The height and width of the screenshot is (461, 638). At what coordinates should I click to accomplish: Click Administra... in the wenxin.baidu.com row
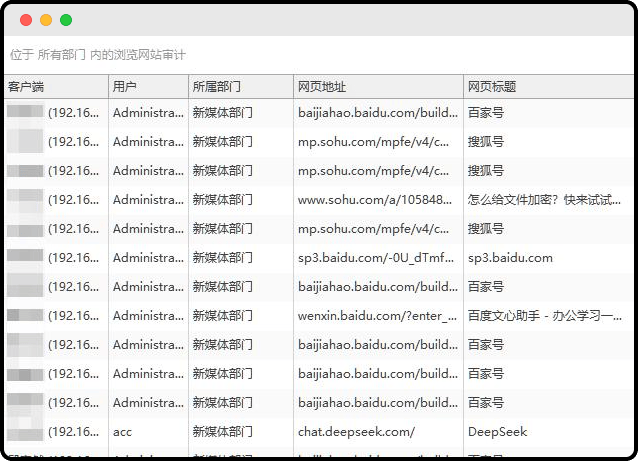point(149,316)
